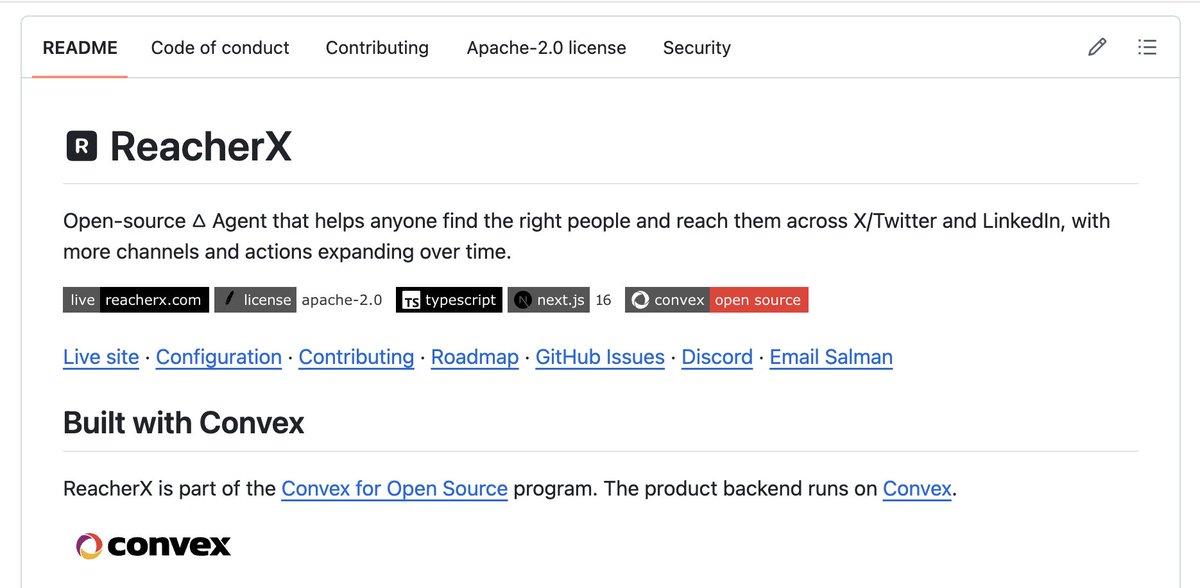Edit the README with the pencil icon
The image size is (1200, 588).
1097,47
